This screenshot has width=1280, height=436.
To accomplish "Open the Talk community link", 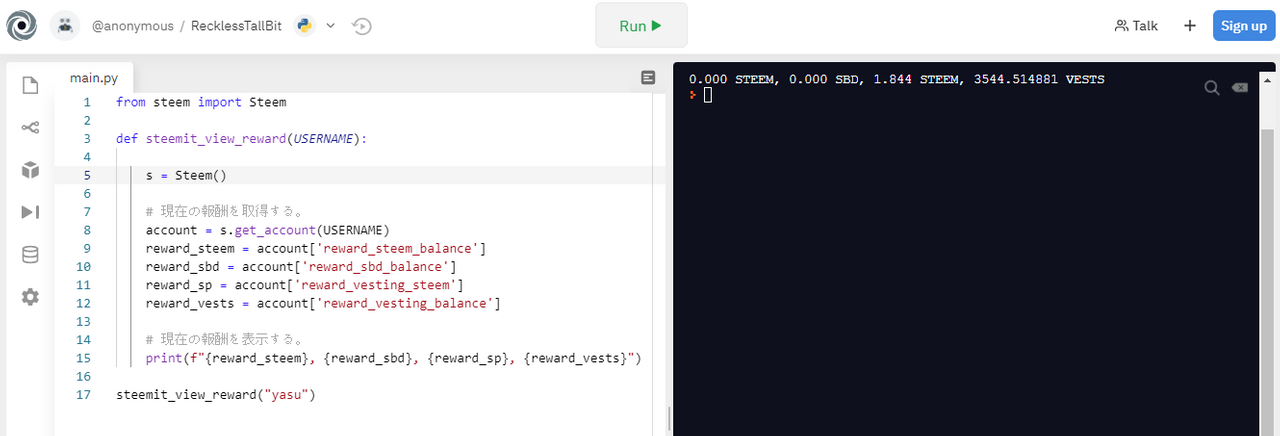I will pyautogui.click(x=1136, y=26).
